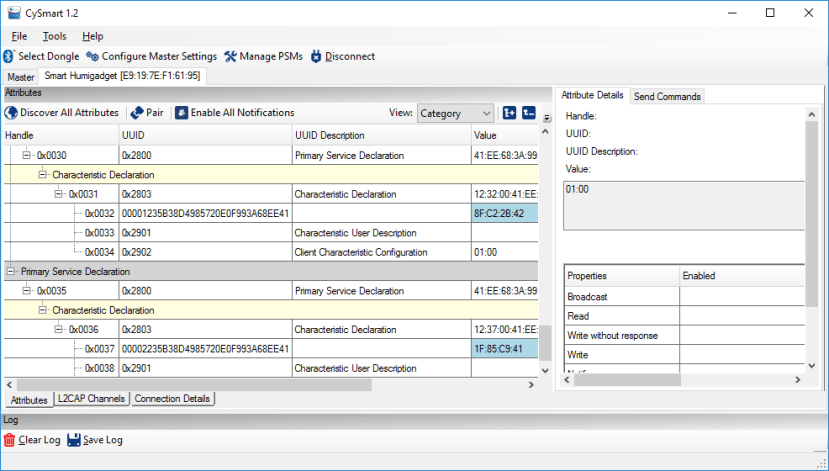Click the Pair button
This screenshot has width=829, height=471.
point(147,113)
